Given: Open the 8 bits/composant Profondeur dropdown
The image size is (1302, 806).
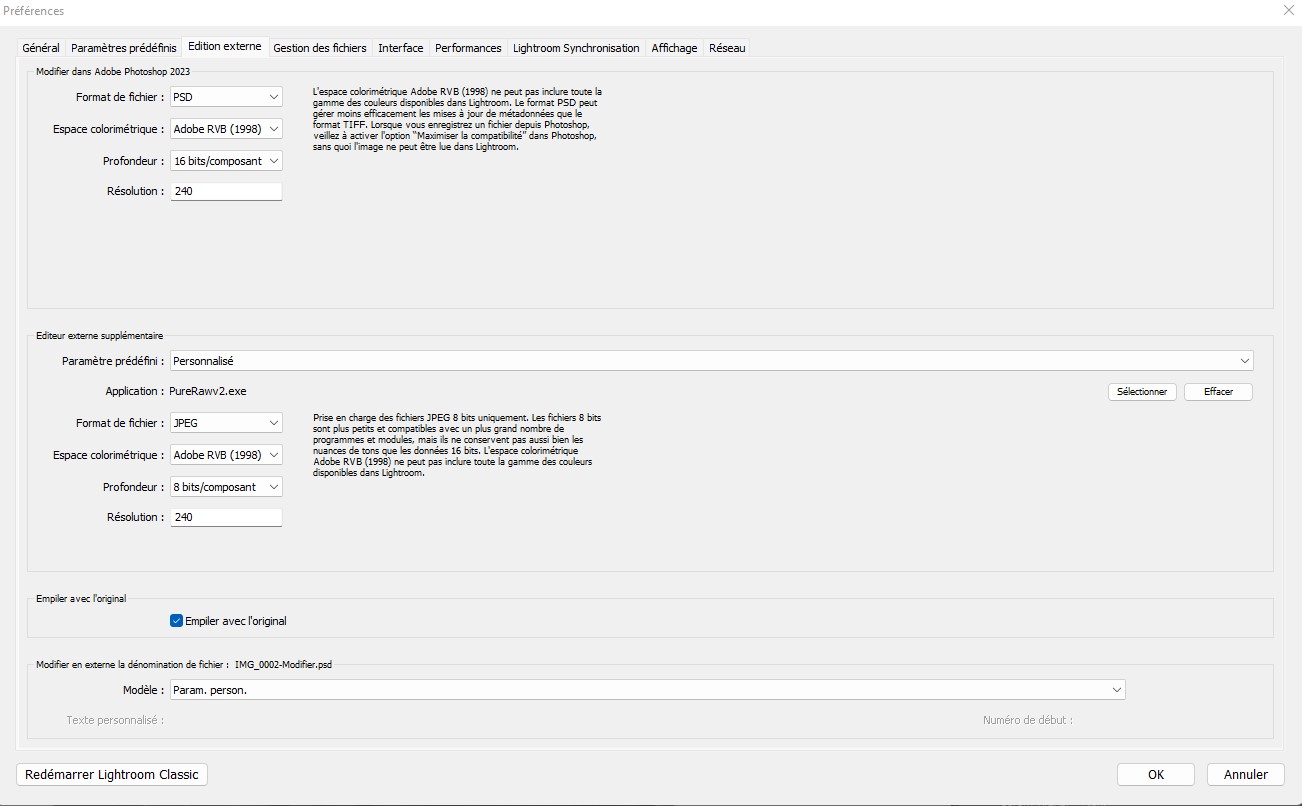Looking at the screenshot, I should [226, 487].
